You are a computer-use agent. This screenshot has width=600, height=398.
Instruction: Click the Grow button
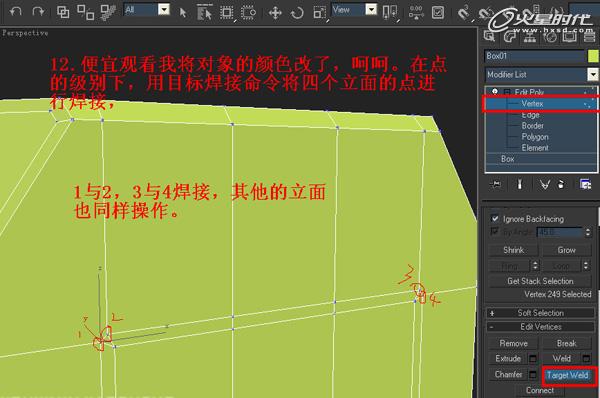pos(566,250)
